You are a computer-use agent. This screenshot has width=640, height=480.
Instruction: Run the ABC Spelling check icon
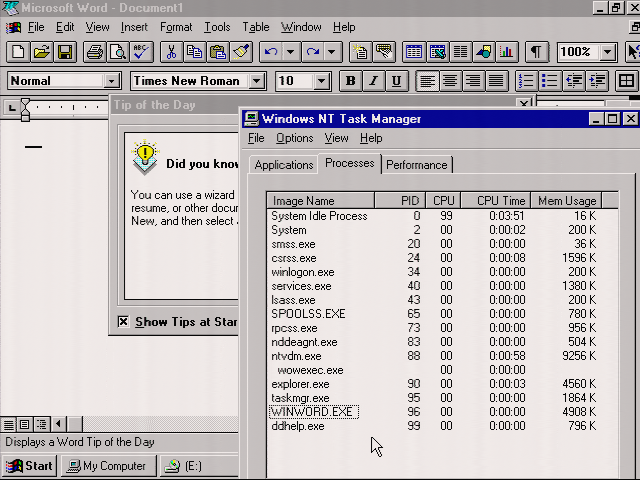[x=142, y=52]
